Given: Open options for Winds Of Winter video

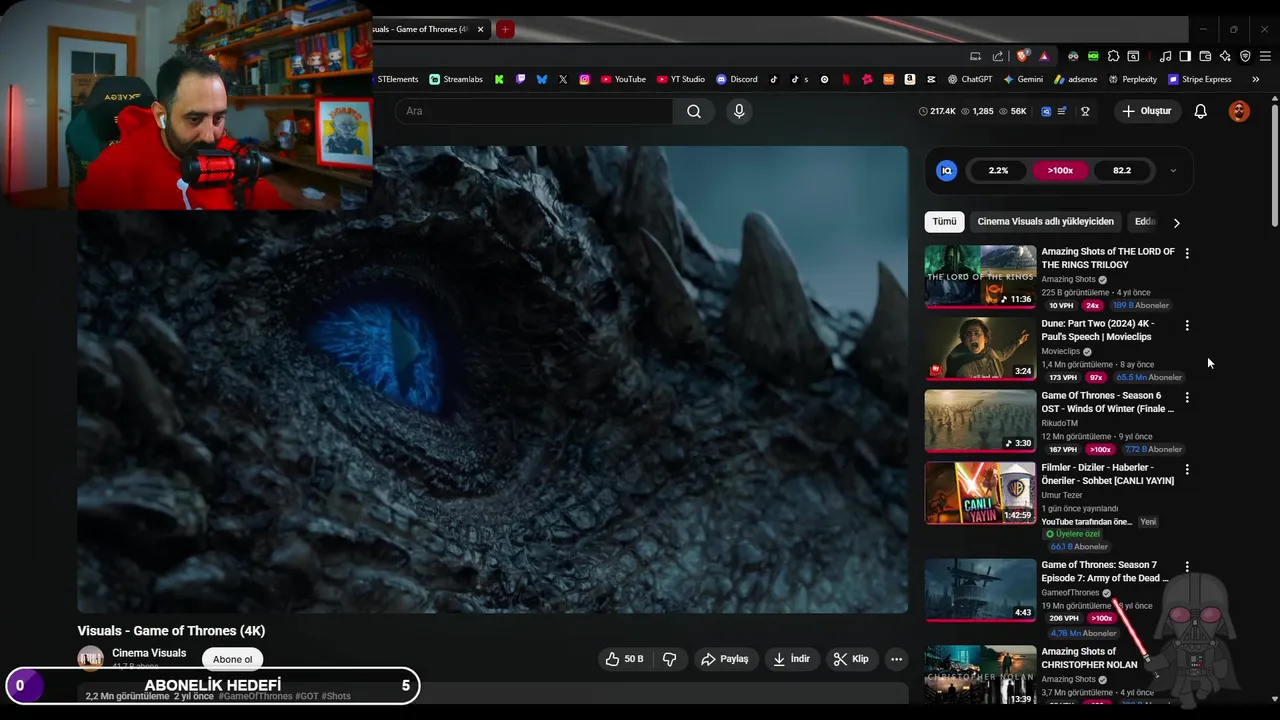Looking at the screenshot, I should click(x=1187, y=398).
